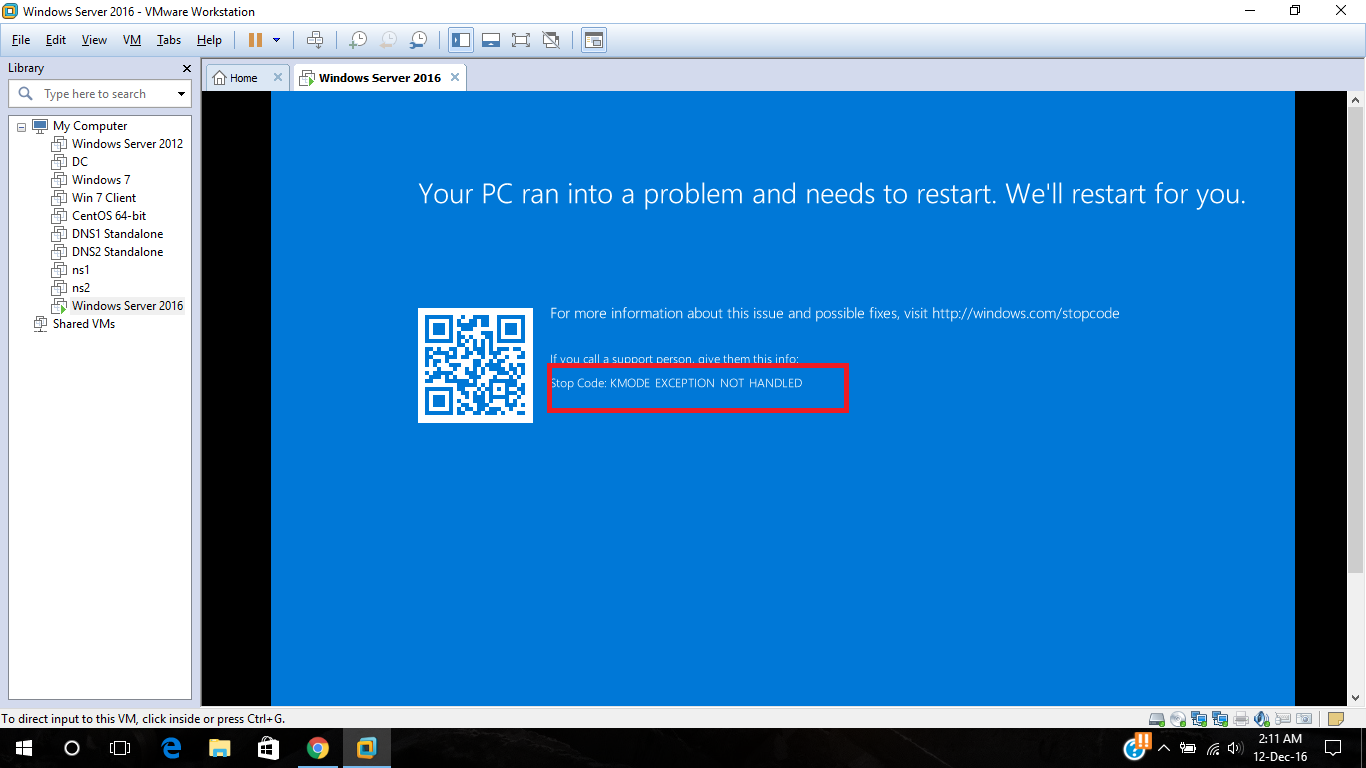
Task: Suspend the VM with the pause button
Action: coord(255,40)
